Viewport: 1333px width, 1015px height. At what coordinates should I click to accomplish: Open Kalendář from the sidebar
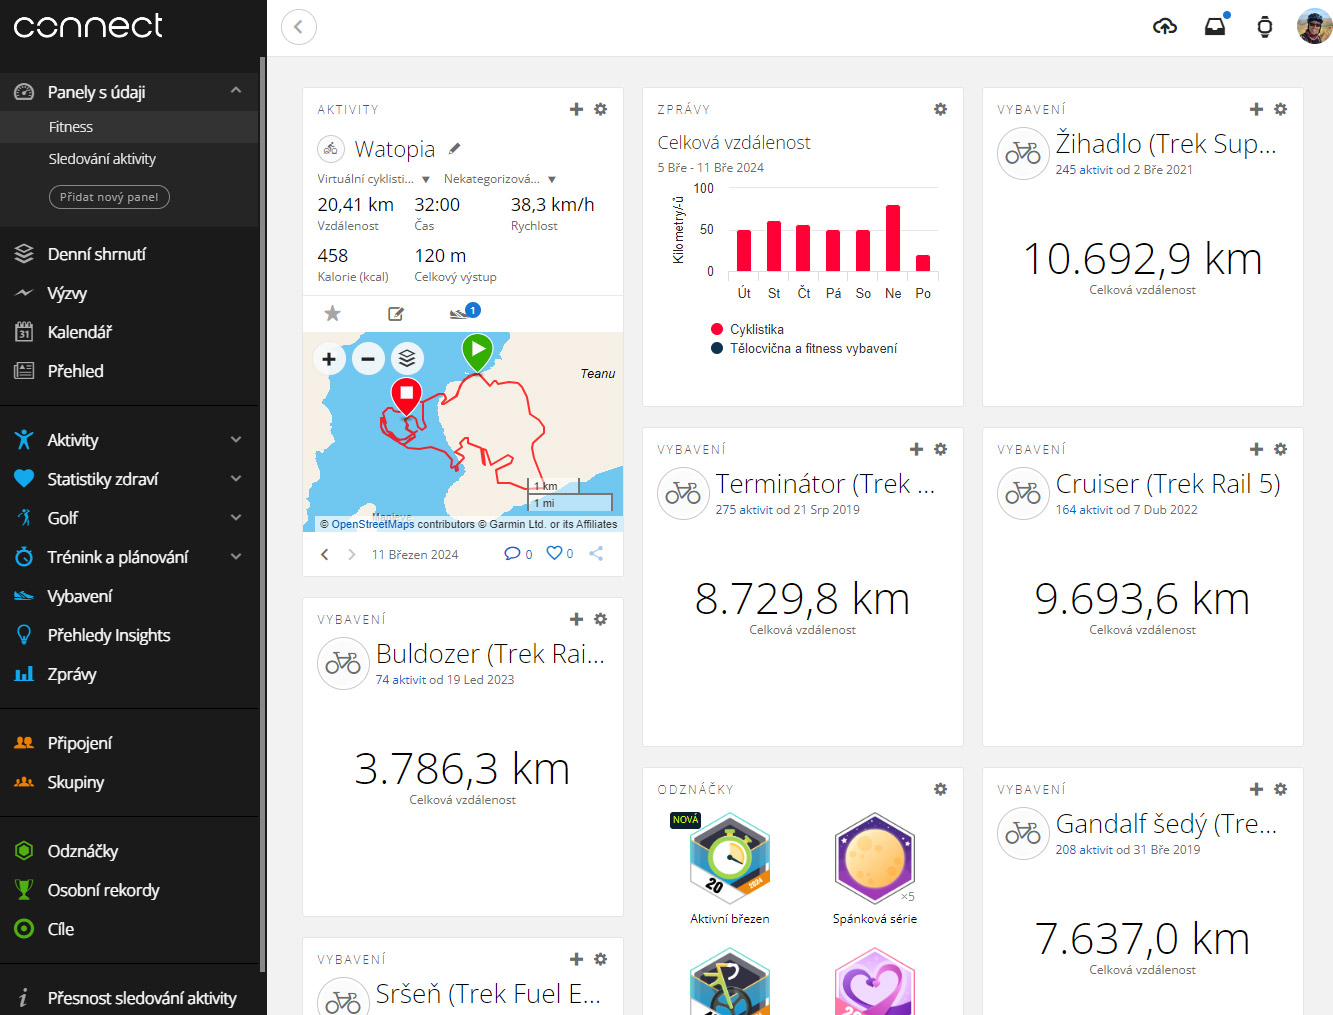tap(79, 332)
